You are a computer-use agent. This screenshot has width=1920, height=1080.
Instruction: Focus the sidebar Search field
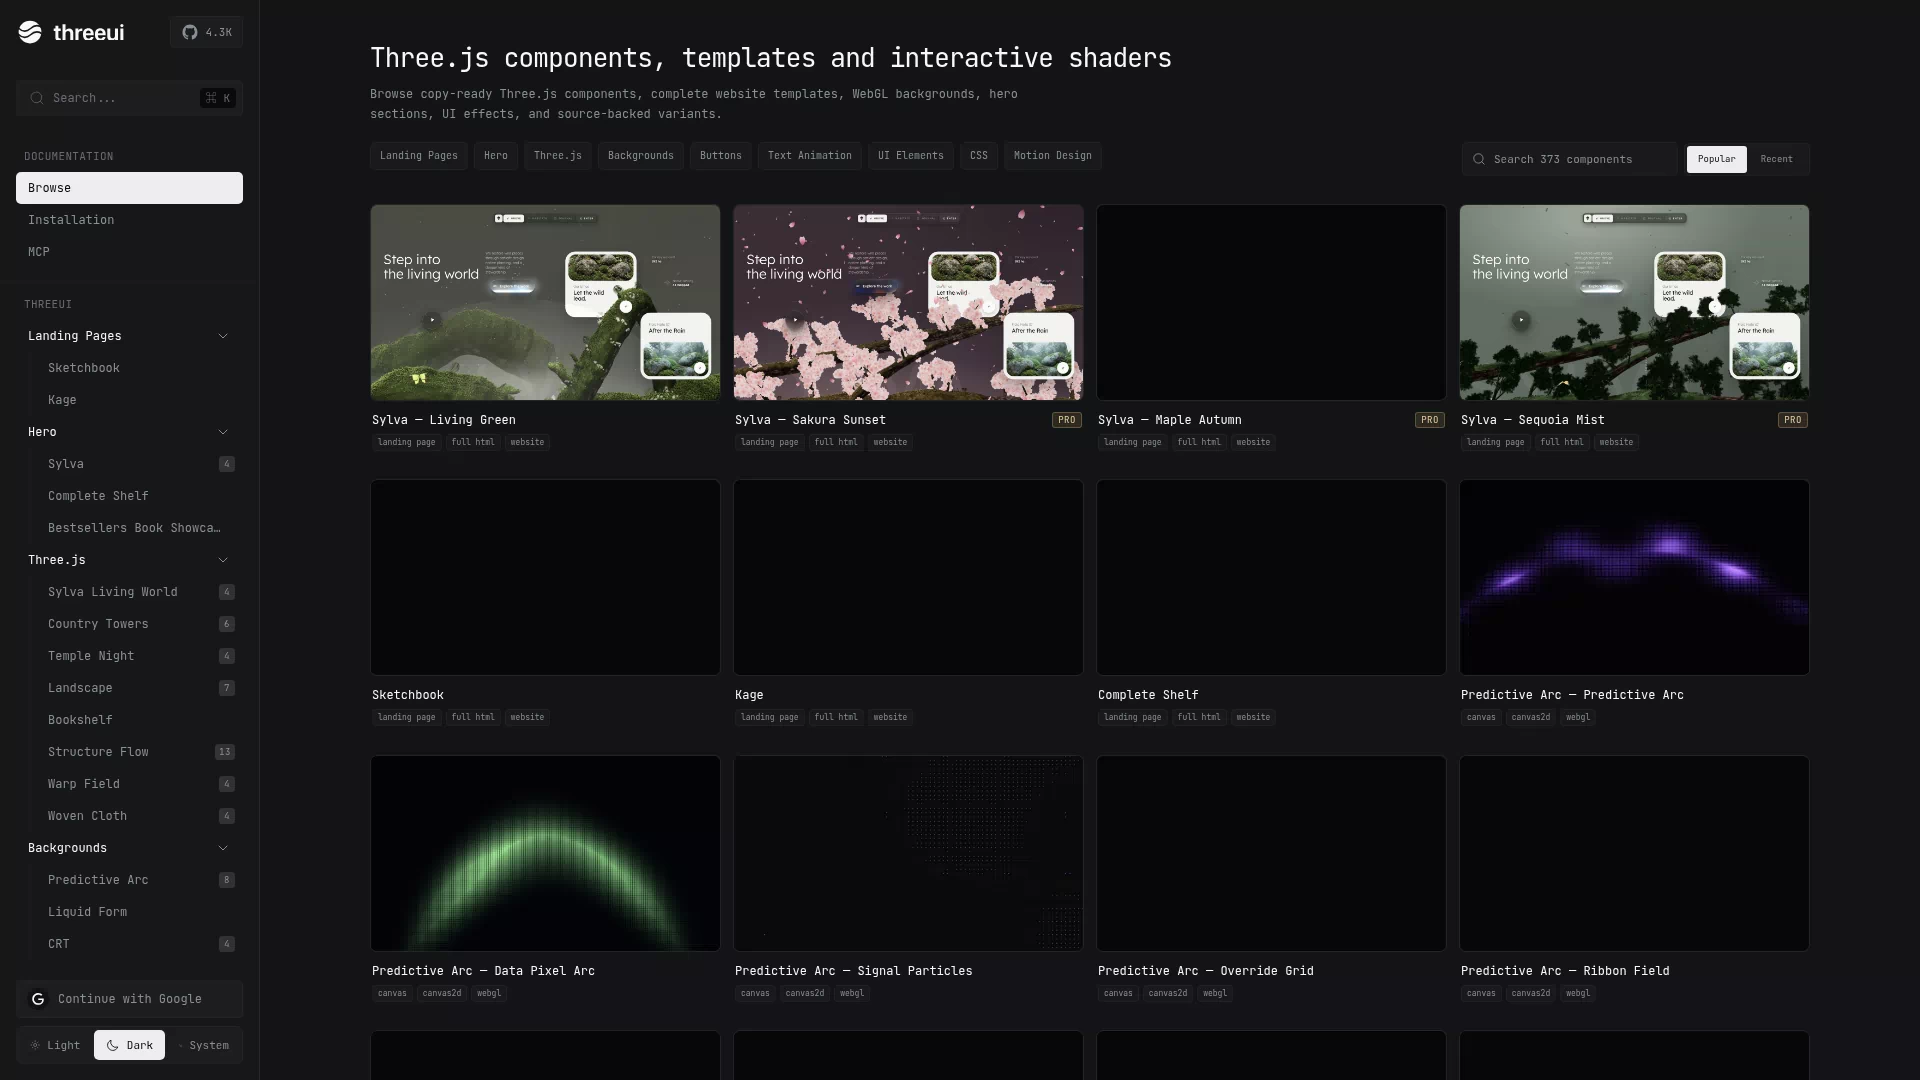(129, 98)
